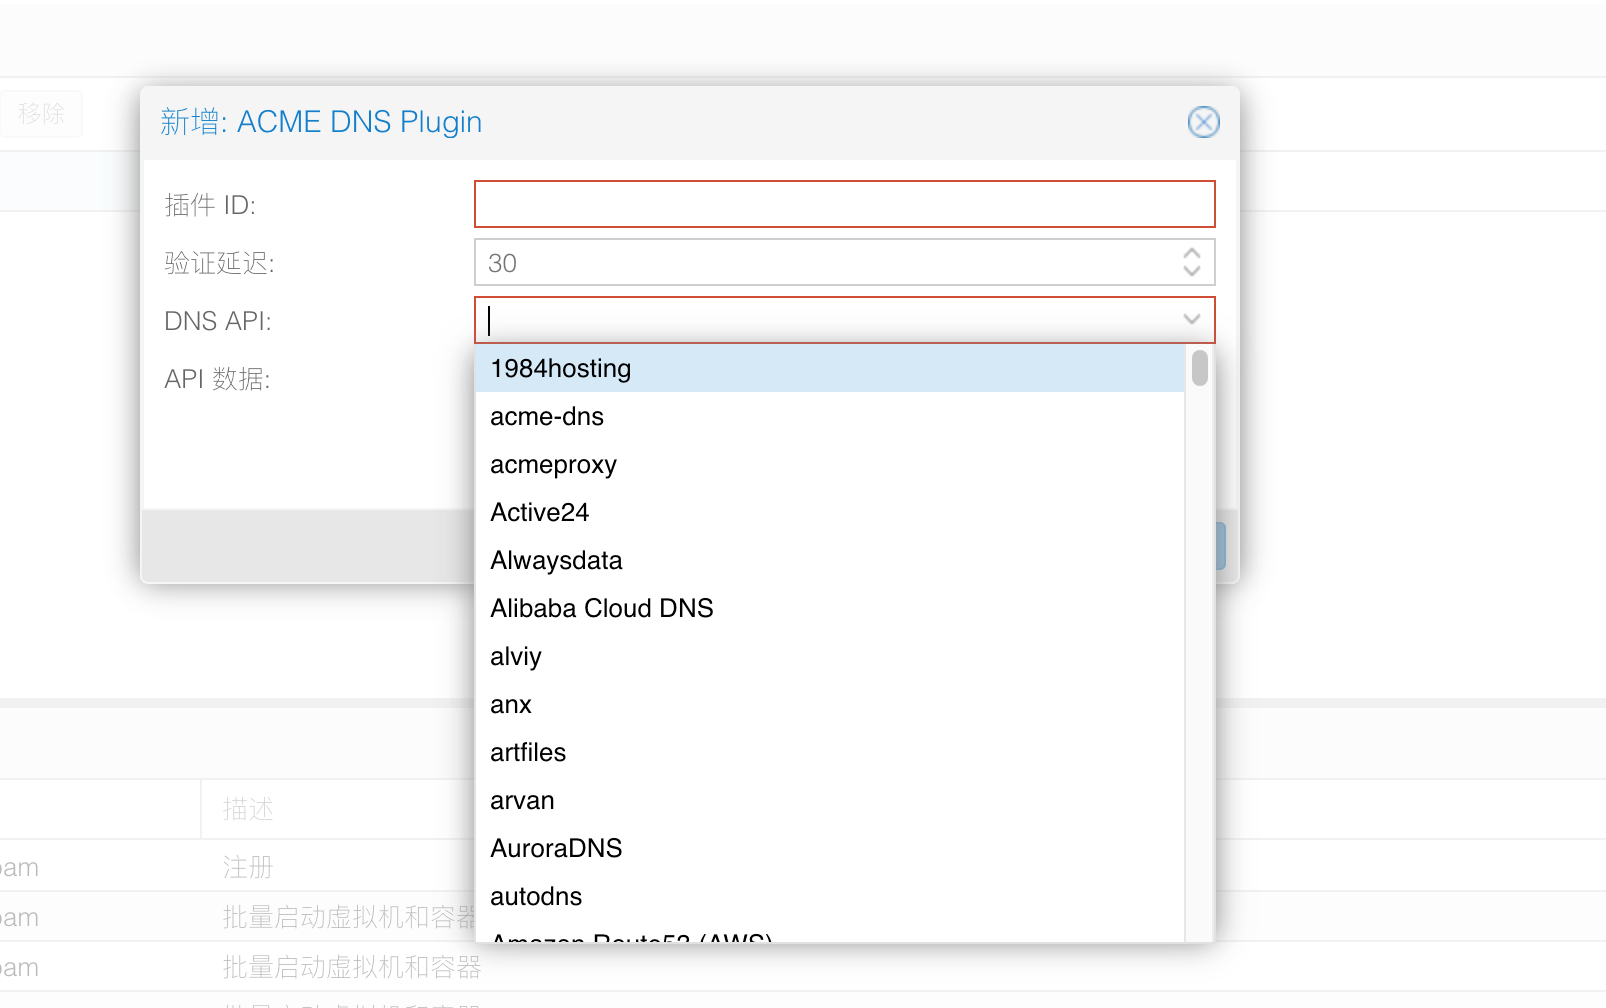Image resolution: width=1606 pixels, height=1008 pixels.
Task: Pick alviy from the dropdown list
Action: [830, 656]
